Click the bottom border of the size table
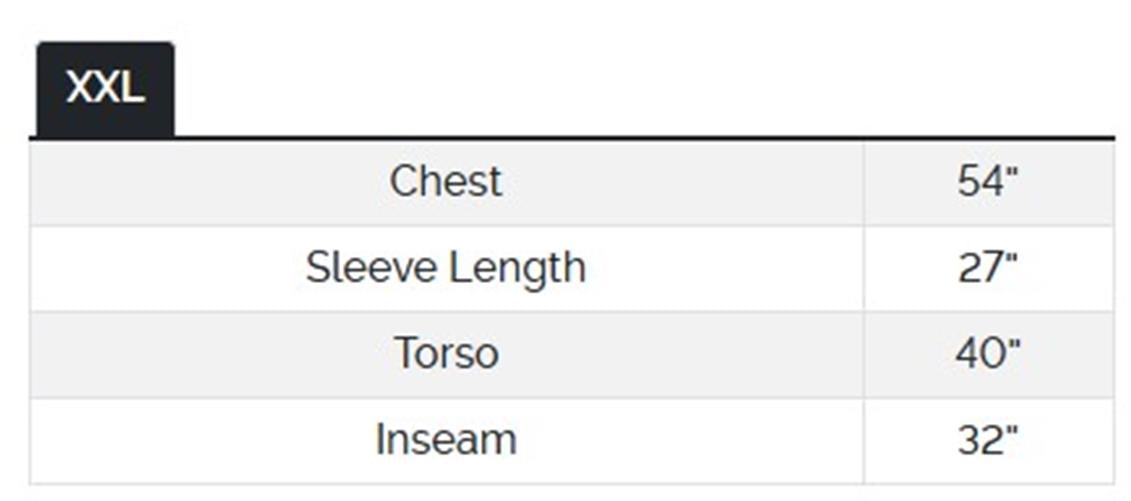The width and height of the screenshot is (1131, 501). [446, 484]
